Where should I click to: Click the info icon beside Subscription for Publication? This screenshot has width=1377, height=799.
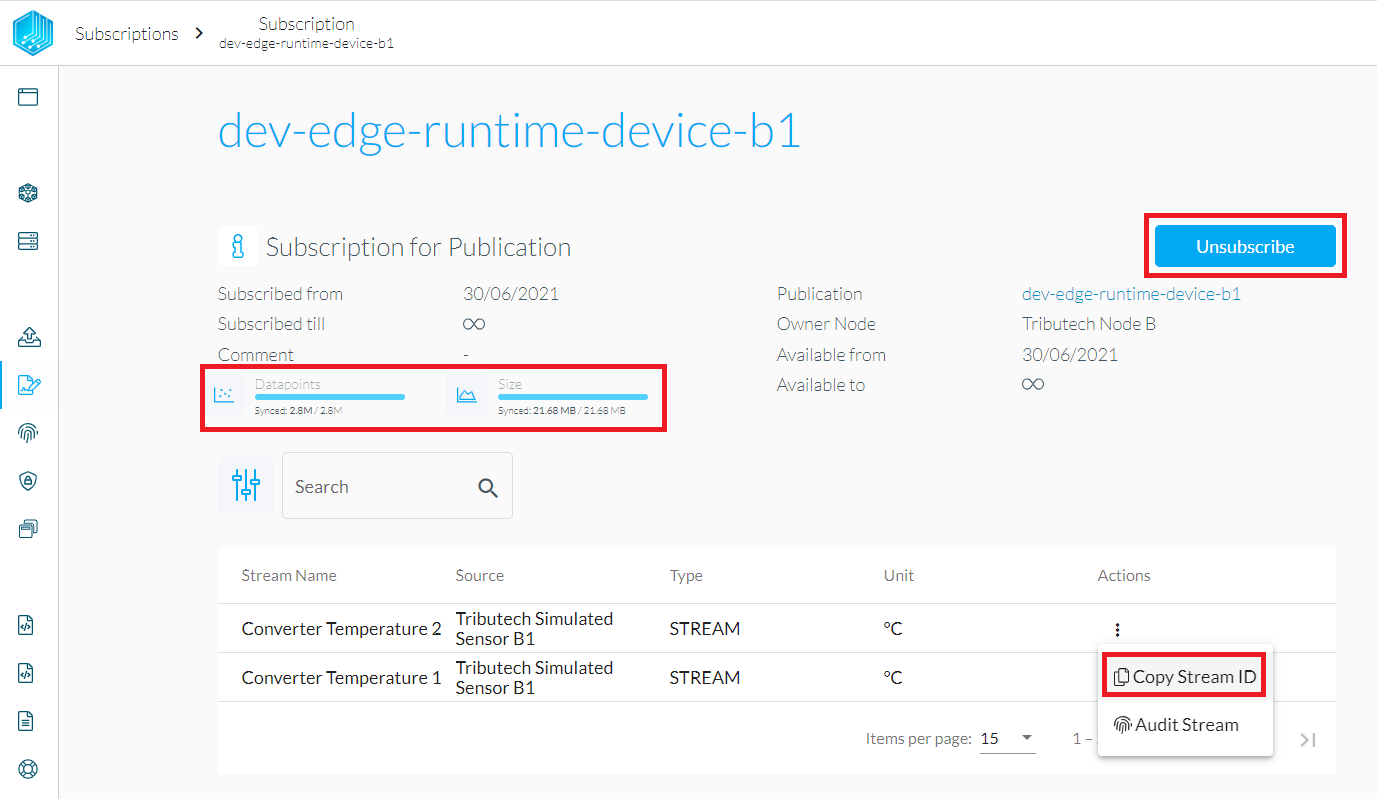pyautogui.click(x=238, y=246)
